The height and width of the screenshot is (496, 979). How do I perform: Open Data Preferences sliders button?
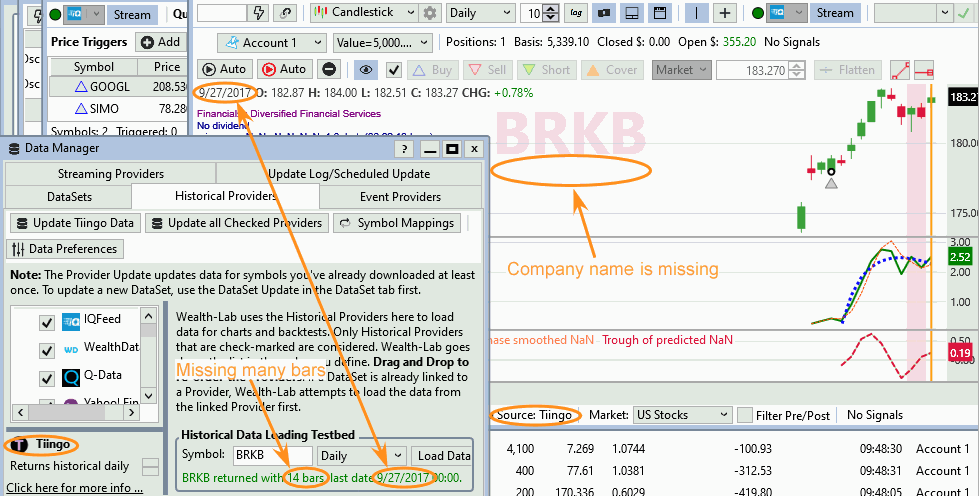click(66, 249)
